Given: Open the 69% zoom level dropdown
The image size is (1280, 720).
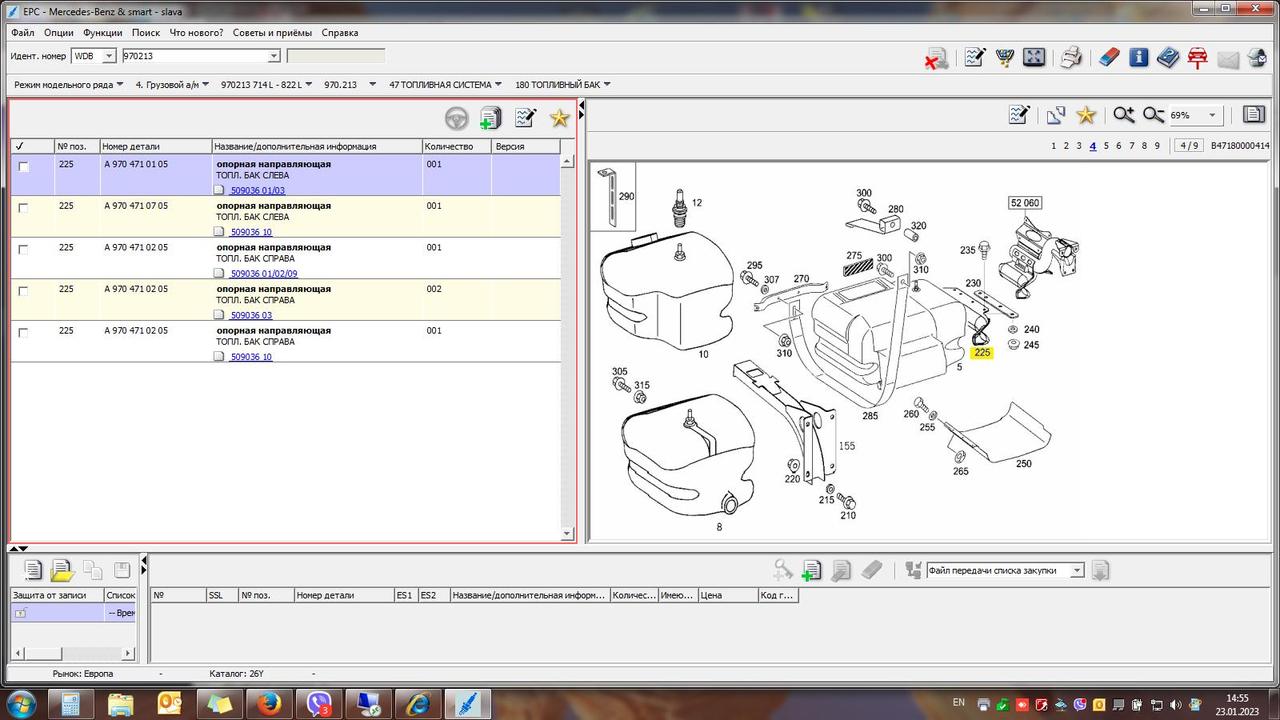Looking at the screenshot, I should coord(1213,115).
